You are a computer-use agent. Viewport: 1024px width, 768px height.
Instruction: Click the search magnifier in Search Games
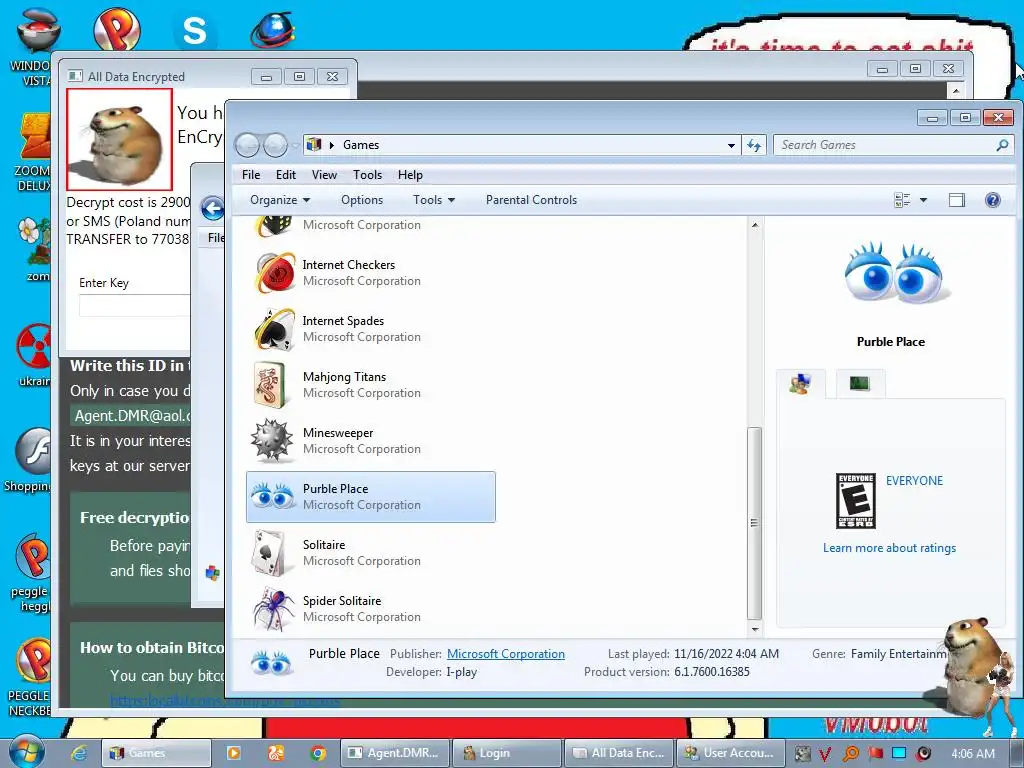pyautogui.click(x=1002, y=145)
